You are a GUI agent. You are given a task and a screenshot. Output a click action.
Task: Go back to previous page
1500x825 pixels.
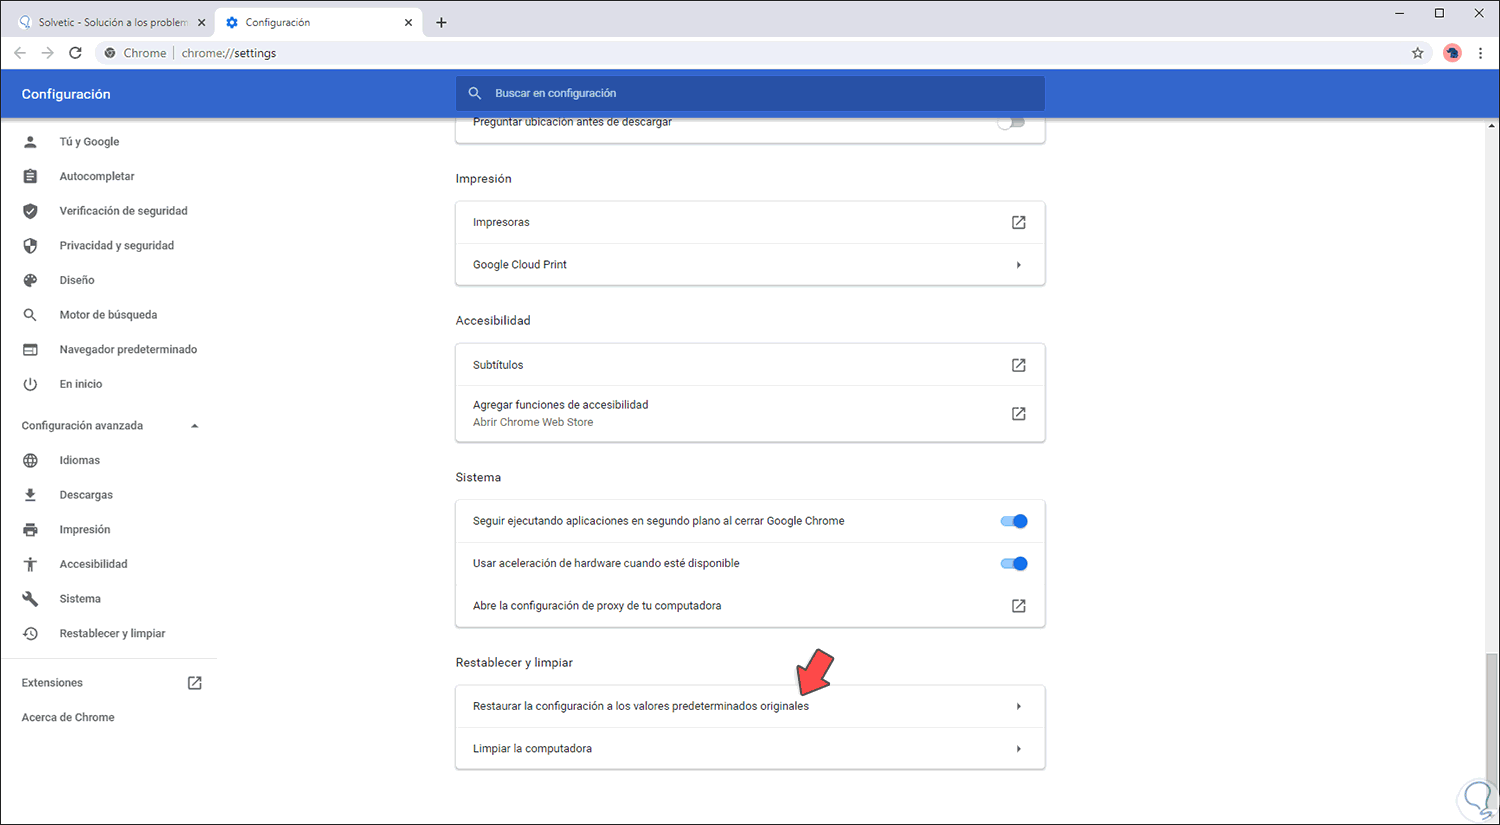pos(20,53)
